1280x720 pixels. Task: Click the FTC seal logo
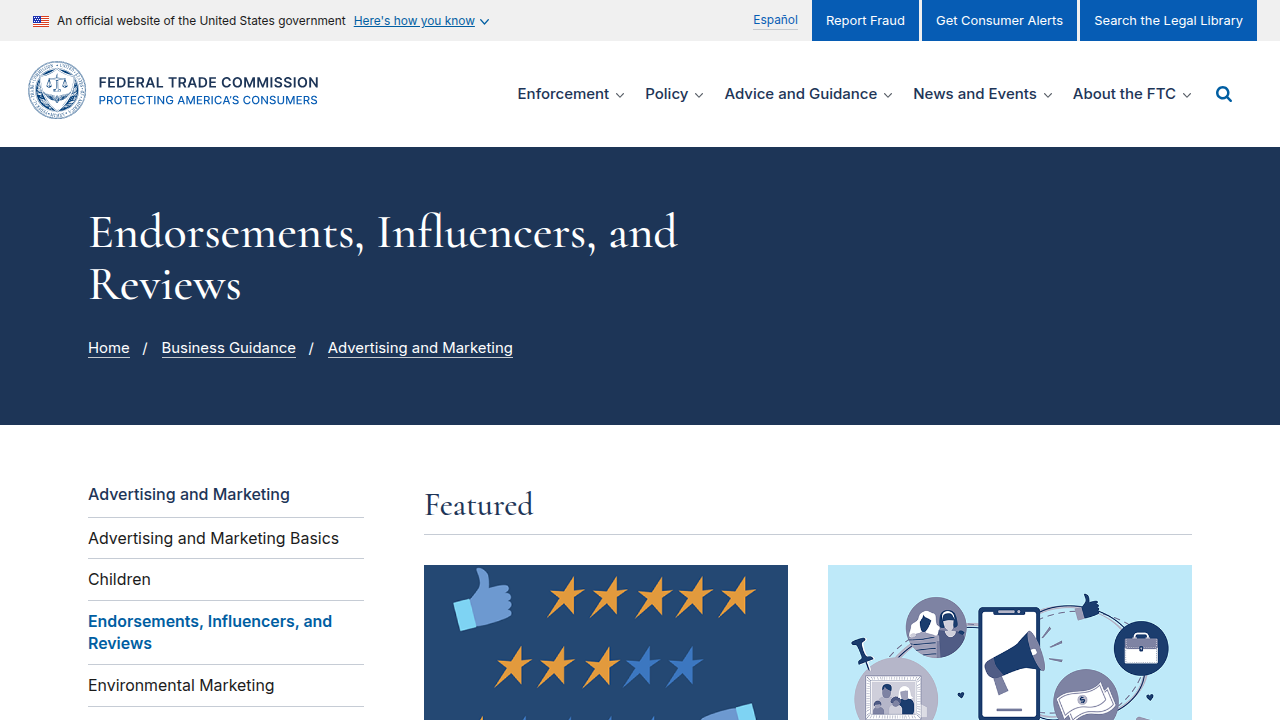pos(57,90)
